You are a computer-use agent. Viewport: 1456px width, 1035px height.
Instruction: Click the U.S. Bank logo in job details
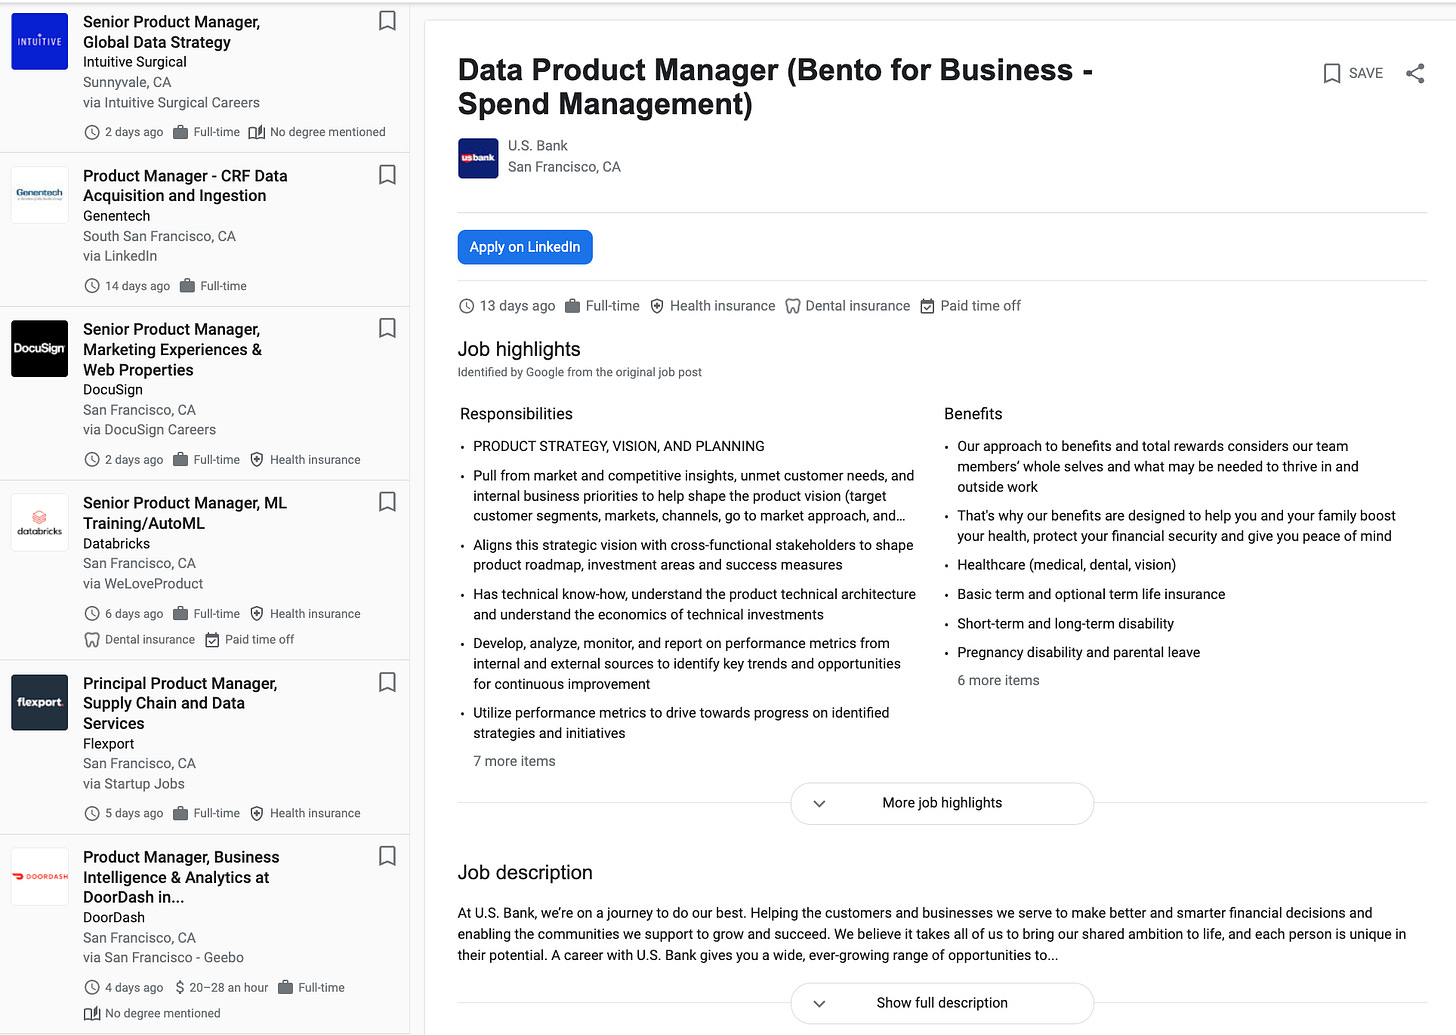pos(478,158)
